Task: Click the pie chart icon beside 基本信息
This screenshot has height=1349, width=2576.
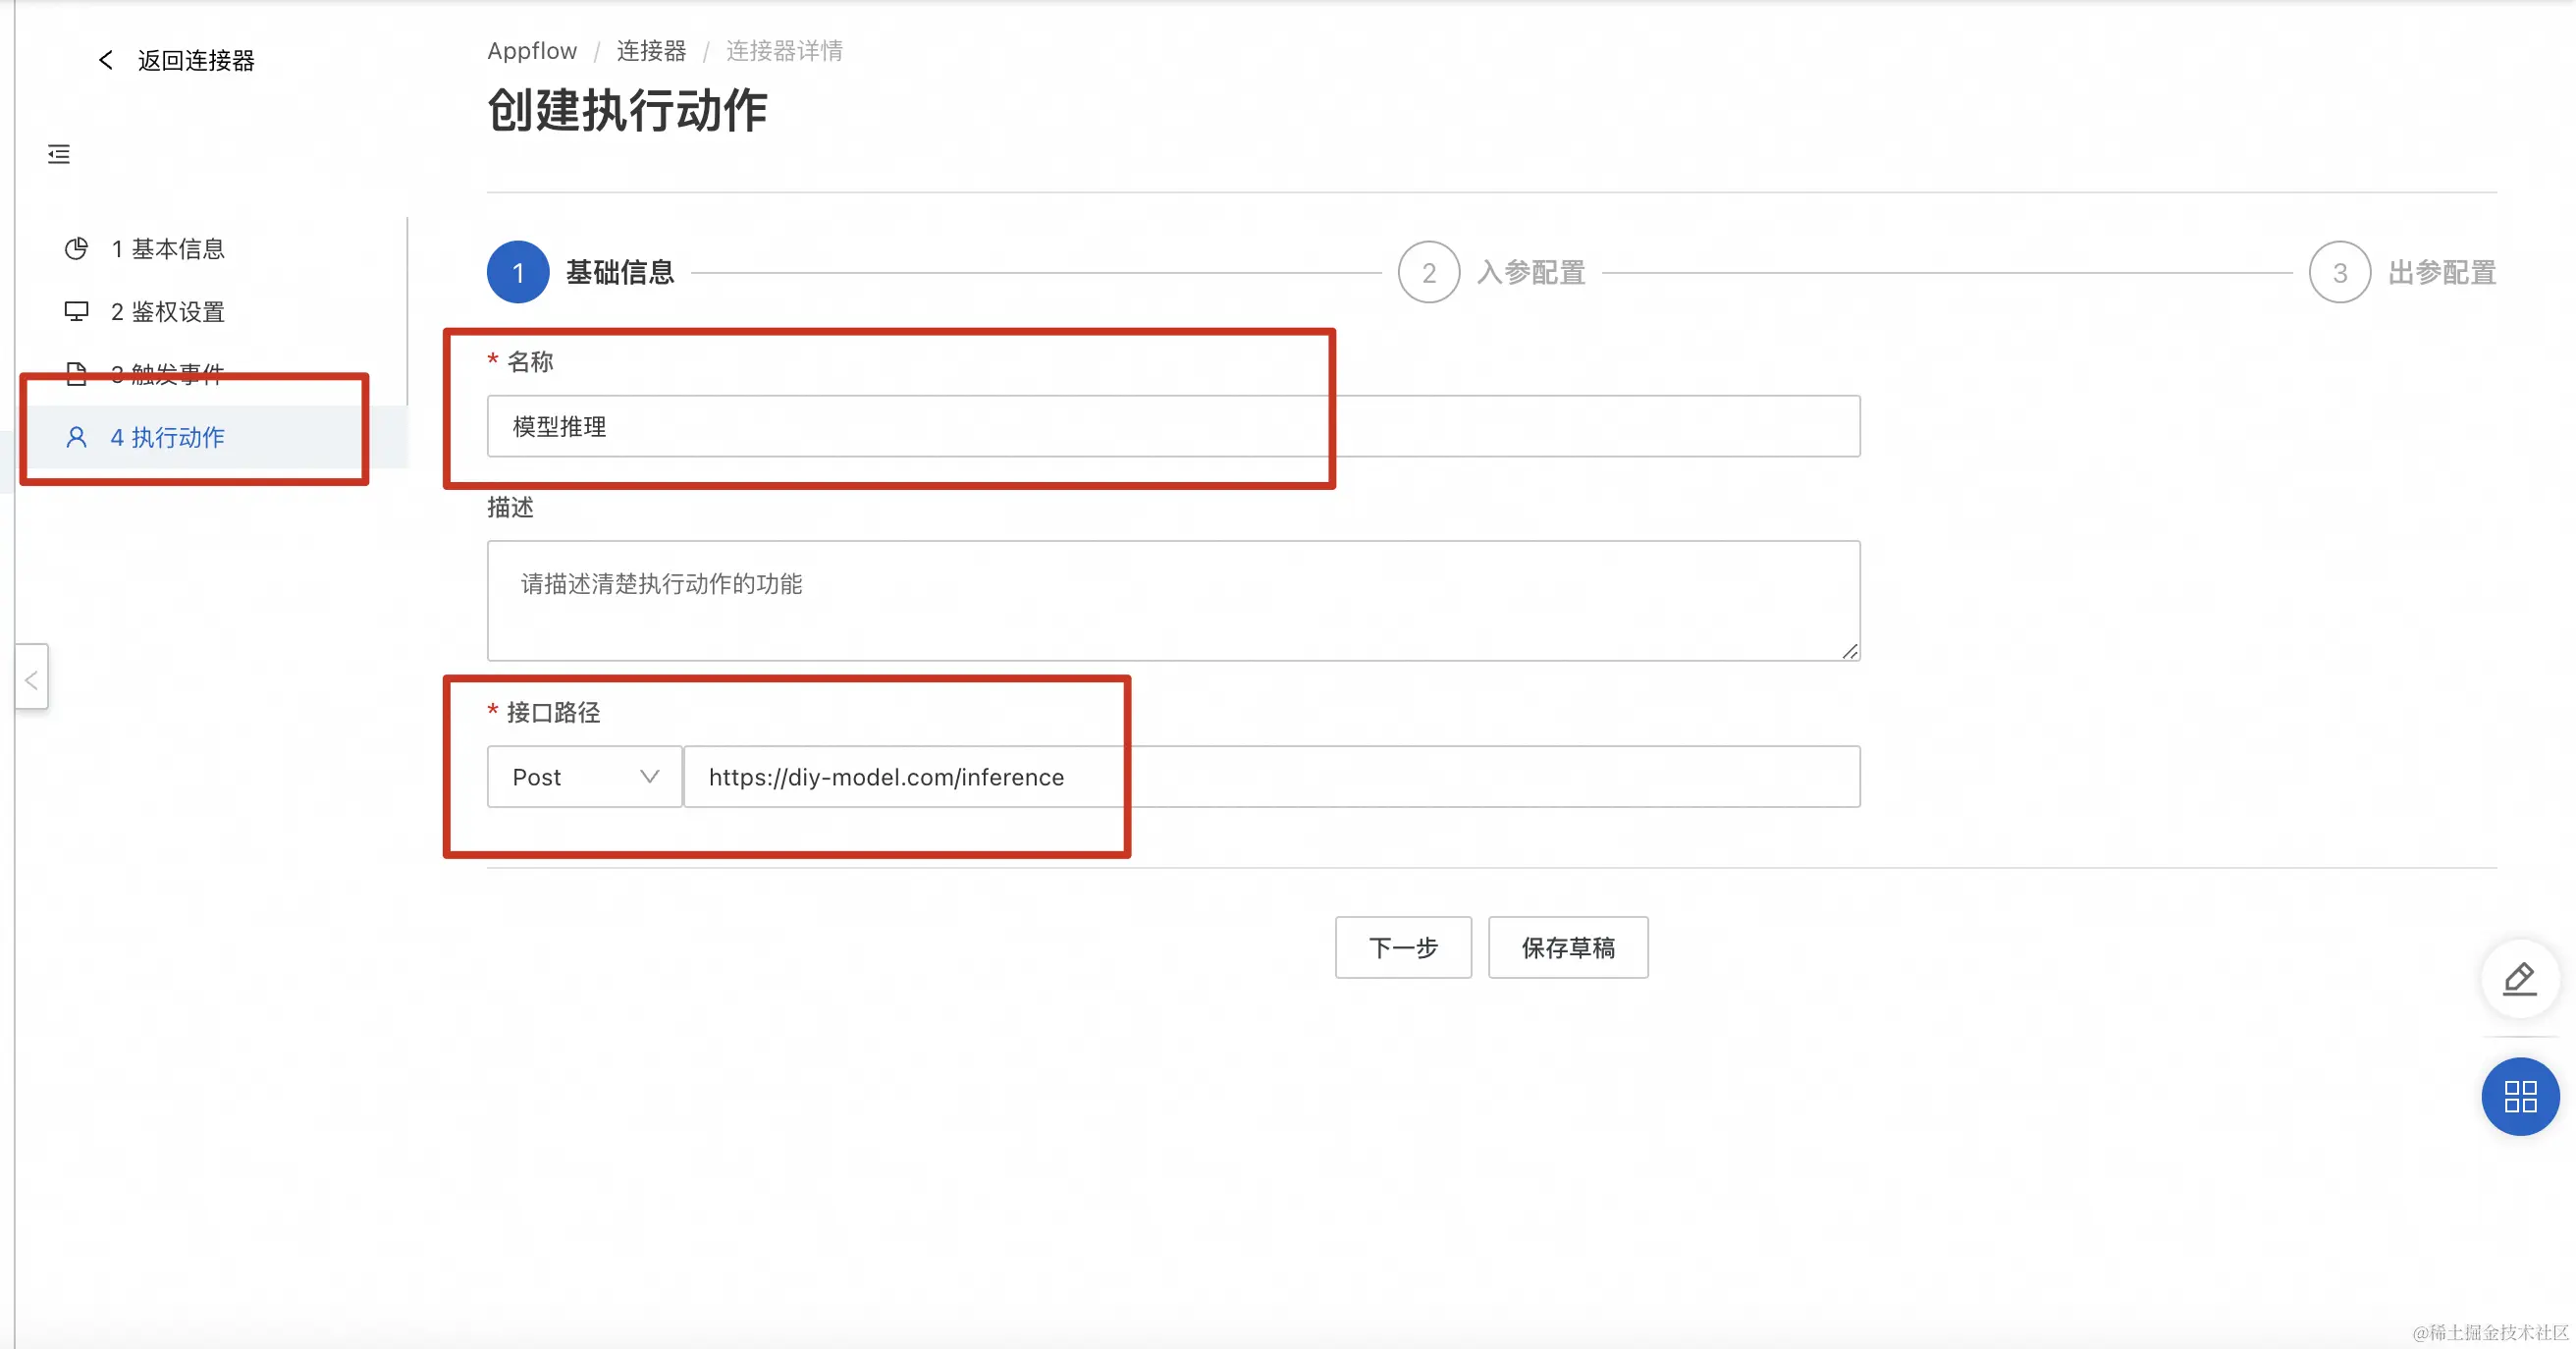Action: point(76,248)
